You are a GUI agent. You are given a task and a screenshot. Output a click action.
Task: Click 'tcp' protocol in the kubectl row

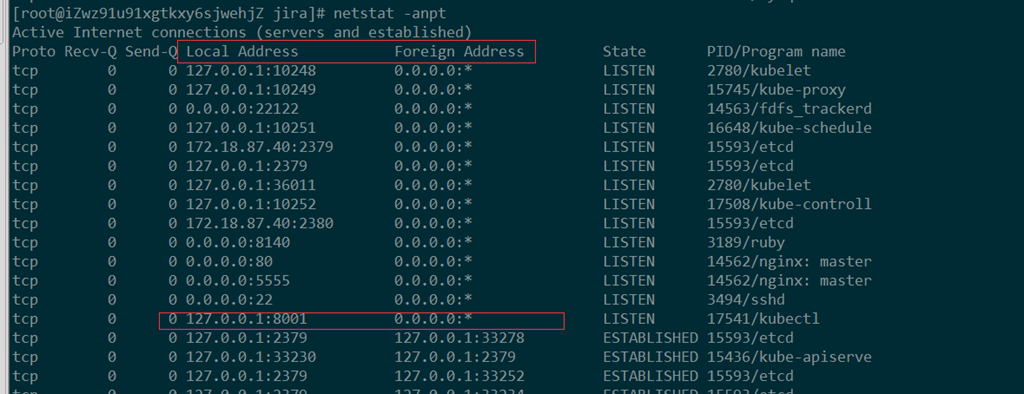coord(25,320)
